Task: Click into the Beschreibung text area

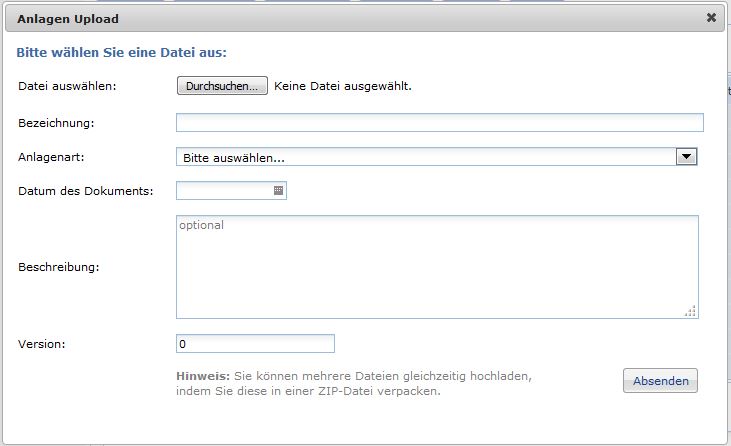Action: coord(437,267)
